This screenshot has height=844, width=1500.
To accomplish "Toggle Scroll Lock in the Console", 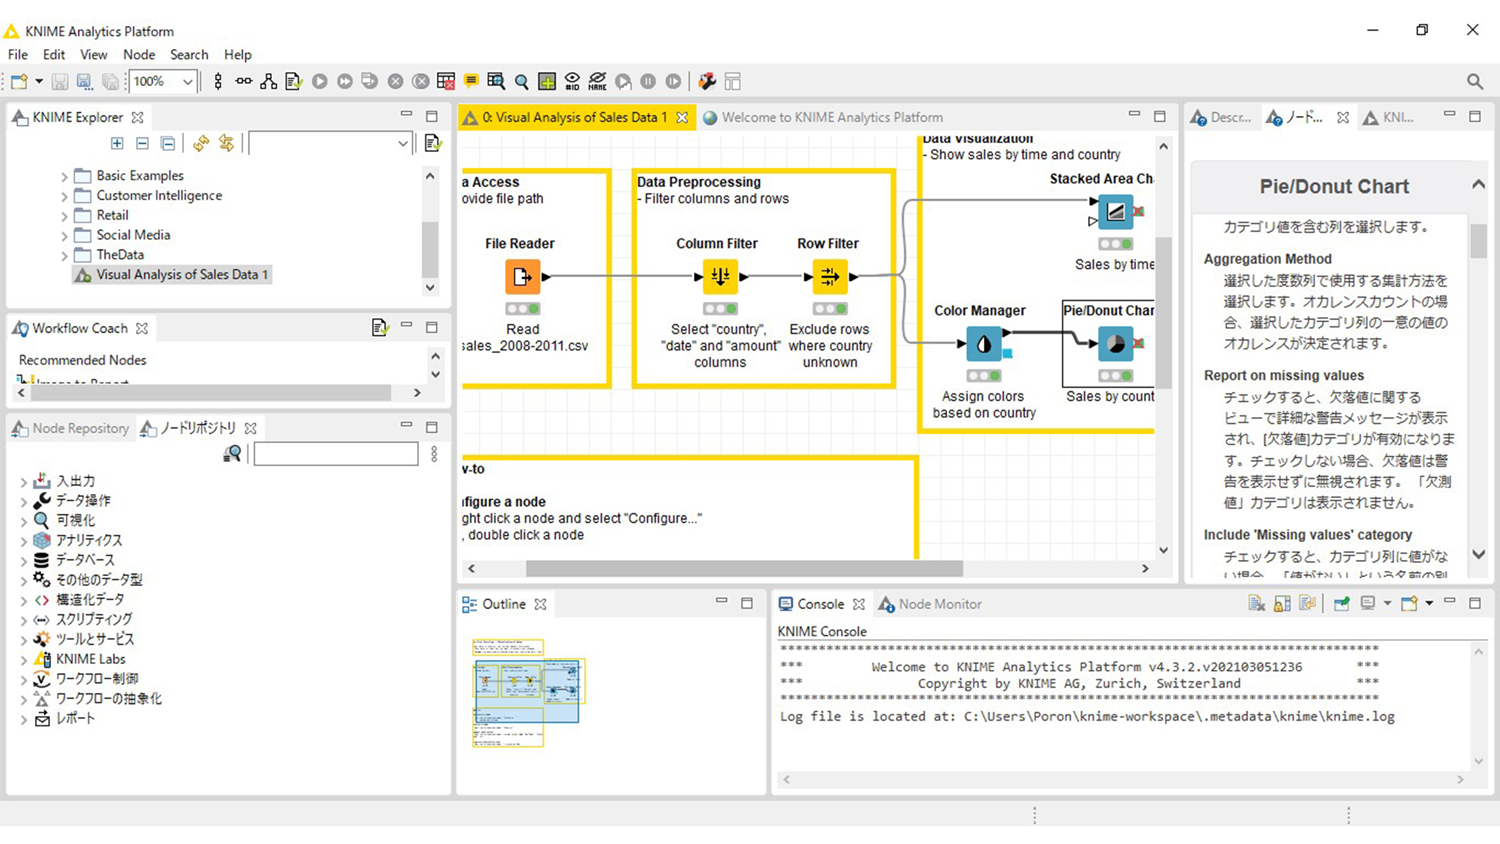I will pyautogui.click(x=1282, y=604).
